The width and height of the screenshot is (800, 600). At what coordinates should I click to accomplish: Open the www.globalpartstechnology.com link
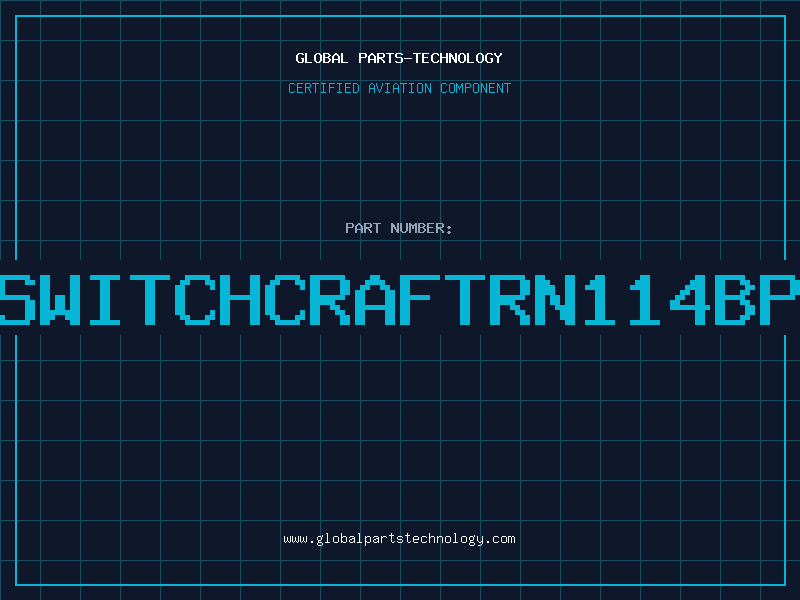coord(399,539)
